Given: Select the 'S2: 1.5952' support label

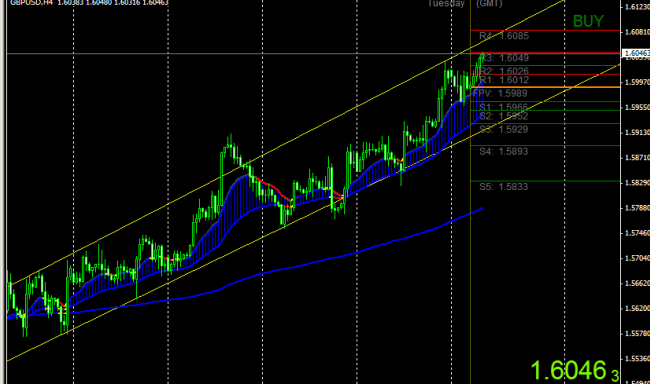Looking at the screenshot, I should pos(504,116).
